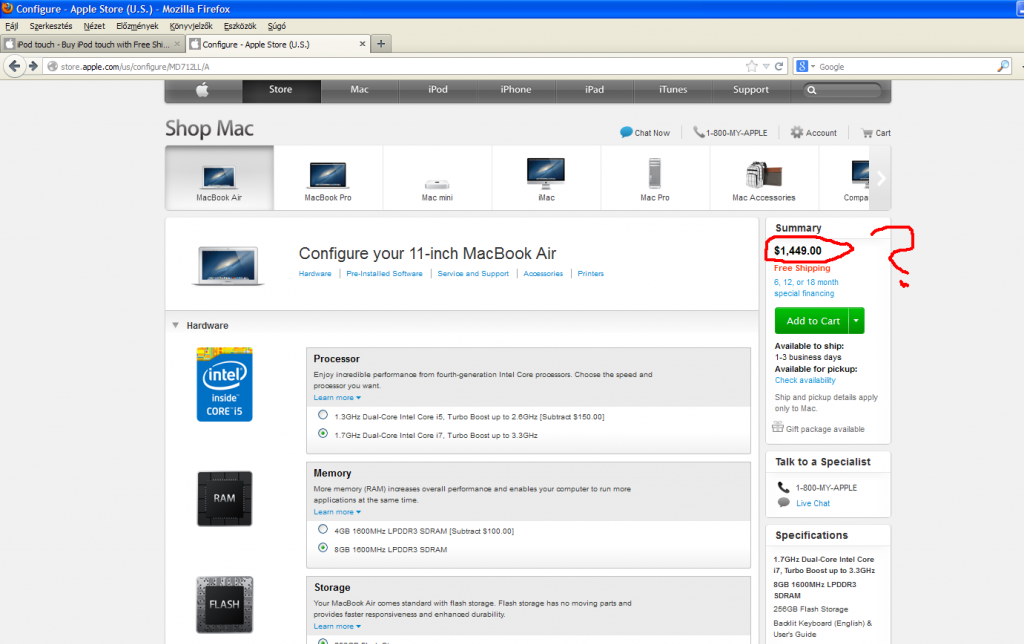Click the gift package available icon

tap(778, 427)
